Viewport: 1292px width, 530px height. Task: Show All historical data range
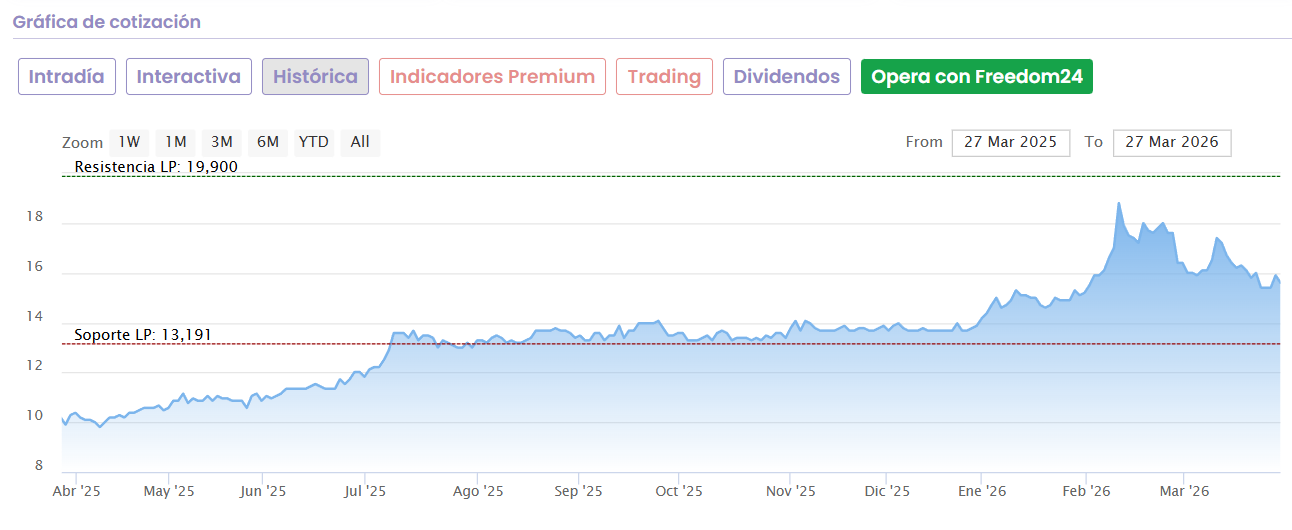point(360,142)
